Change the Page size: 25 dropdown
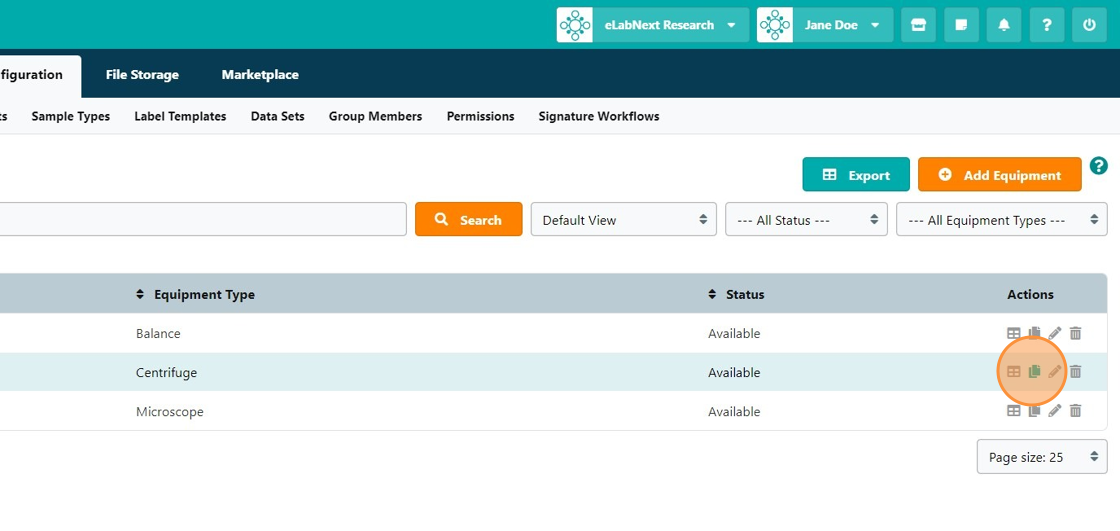1120x531 pixels. [1042, 457]
